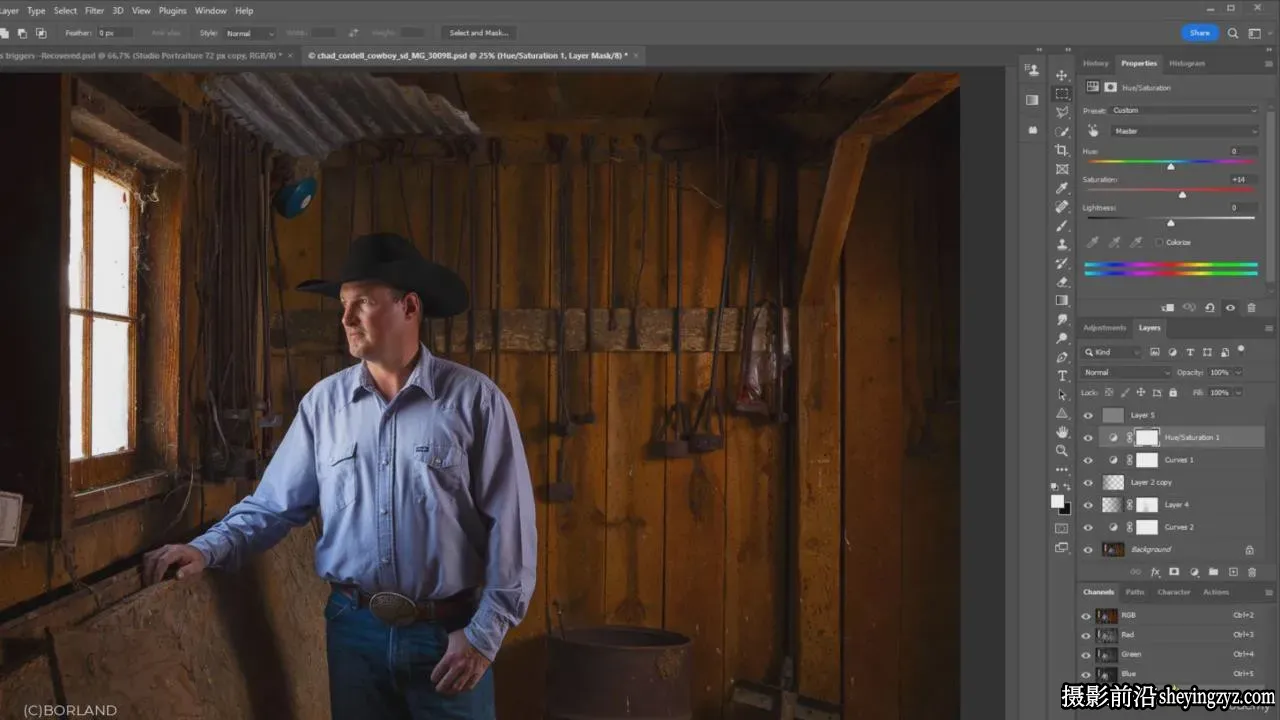Image resolution: width=1280 pixels, height=720 pixels.
Task: Switch to the Paths tab
Action: point(1135,592)
